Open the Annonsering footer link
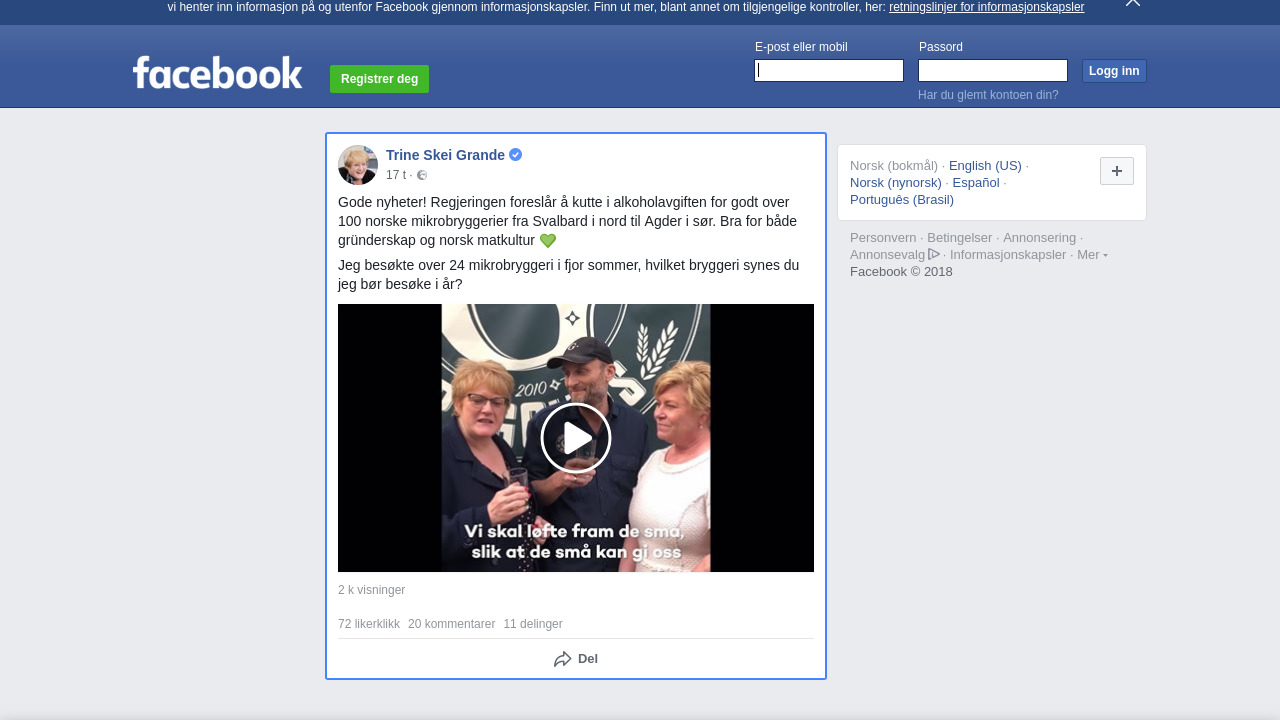 [1040, 238]
